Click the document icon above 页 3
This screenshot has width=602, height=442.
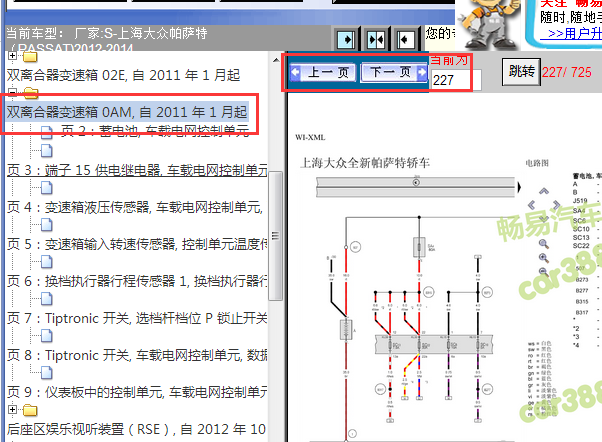click(x=47, y=151)
